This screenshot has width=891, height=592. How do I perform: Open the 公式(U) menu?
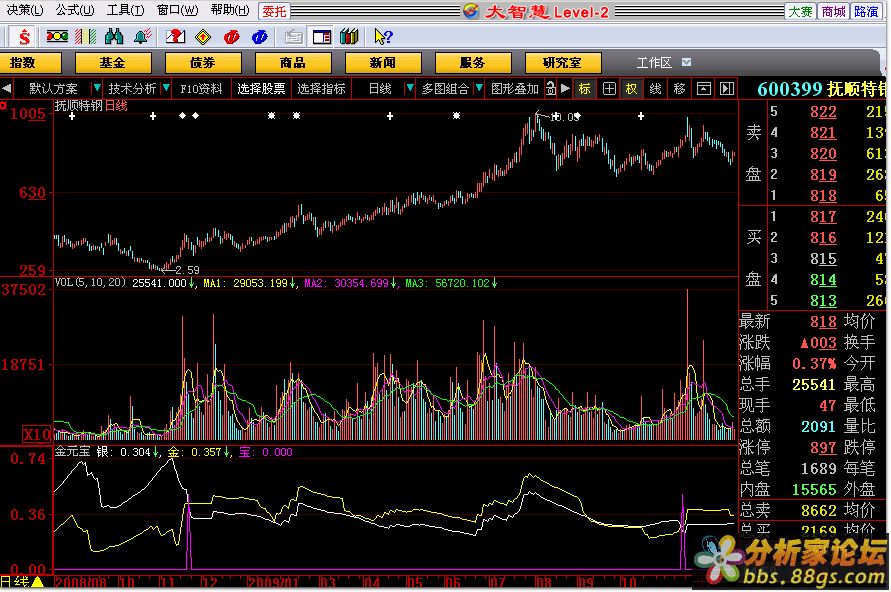tap(75, 10)
